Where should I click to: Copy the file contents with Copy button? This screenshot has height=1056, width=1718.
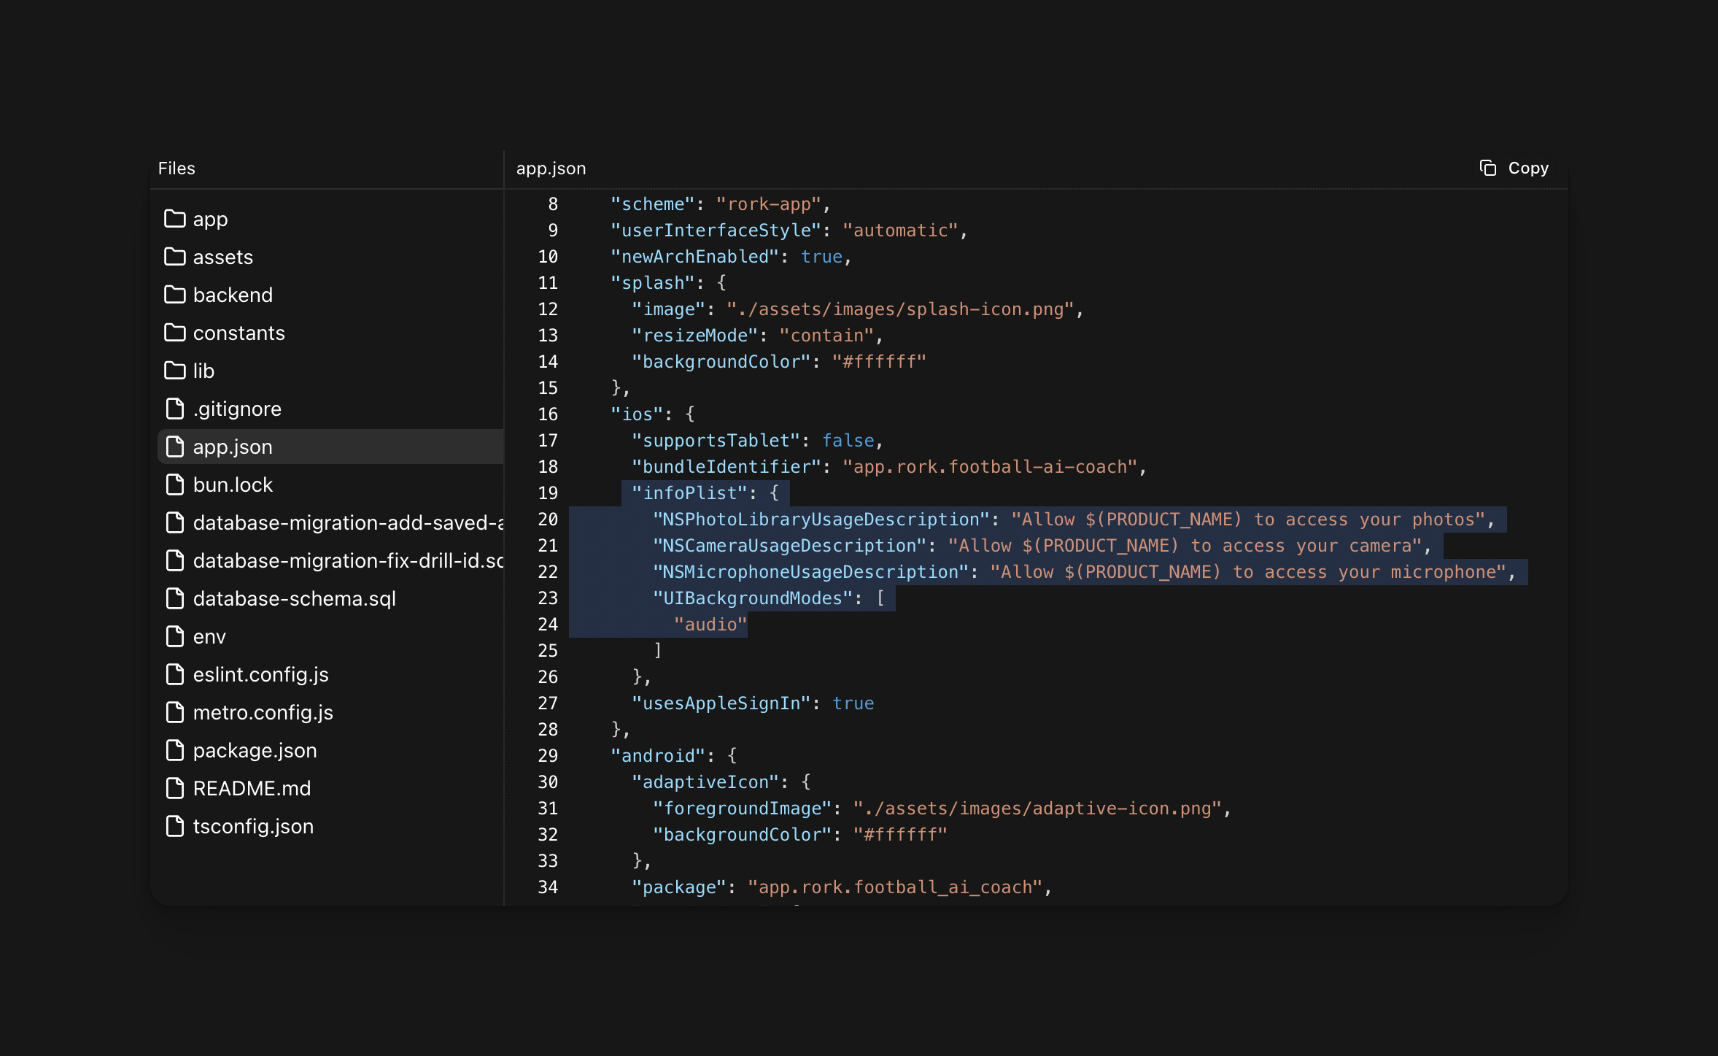1514,168
